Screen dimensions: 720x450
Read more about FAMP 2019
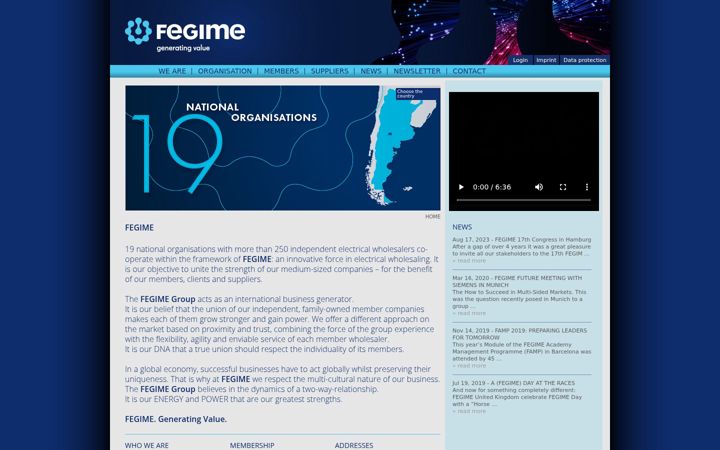pos(469,366)
